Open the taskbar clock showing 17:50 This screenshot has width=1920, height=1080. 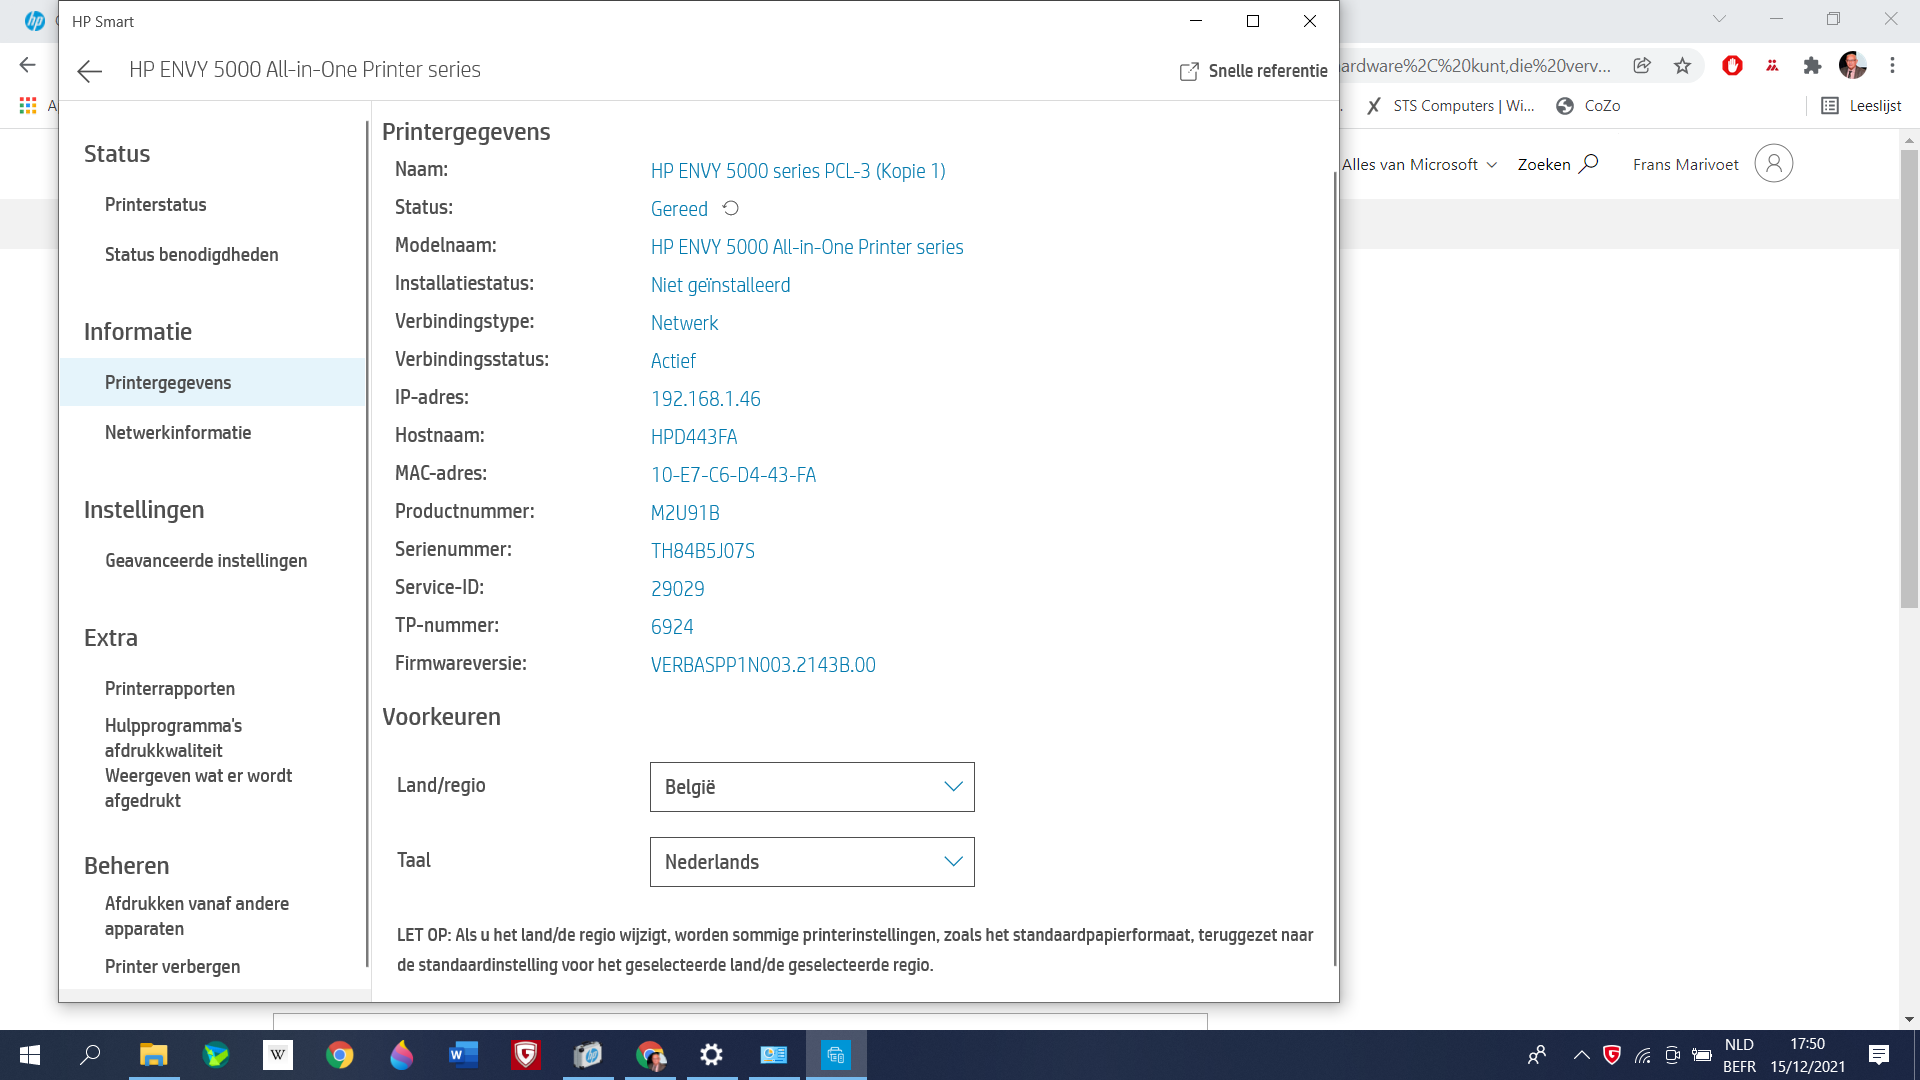[x=1807, y=1055]
